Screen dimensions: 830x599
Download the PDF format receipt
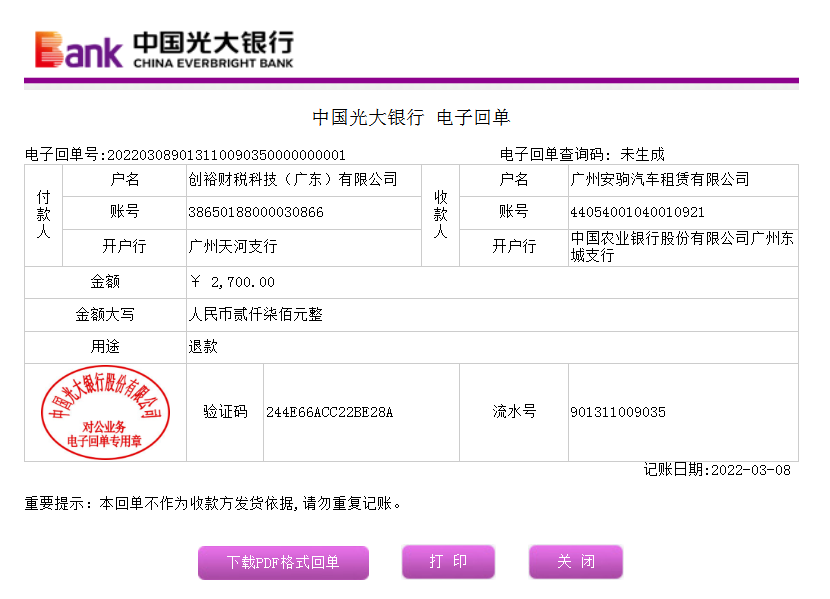pos(283,562)
